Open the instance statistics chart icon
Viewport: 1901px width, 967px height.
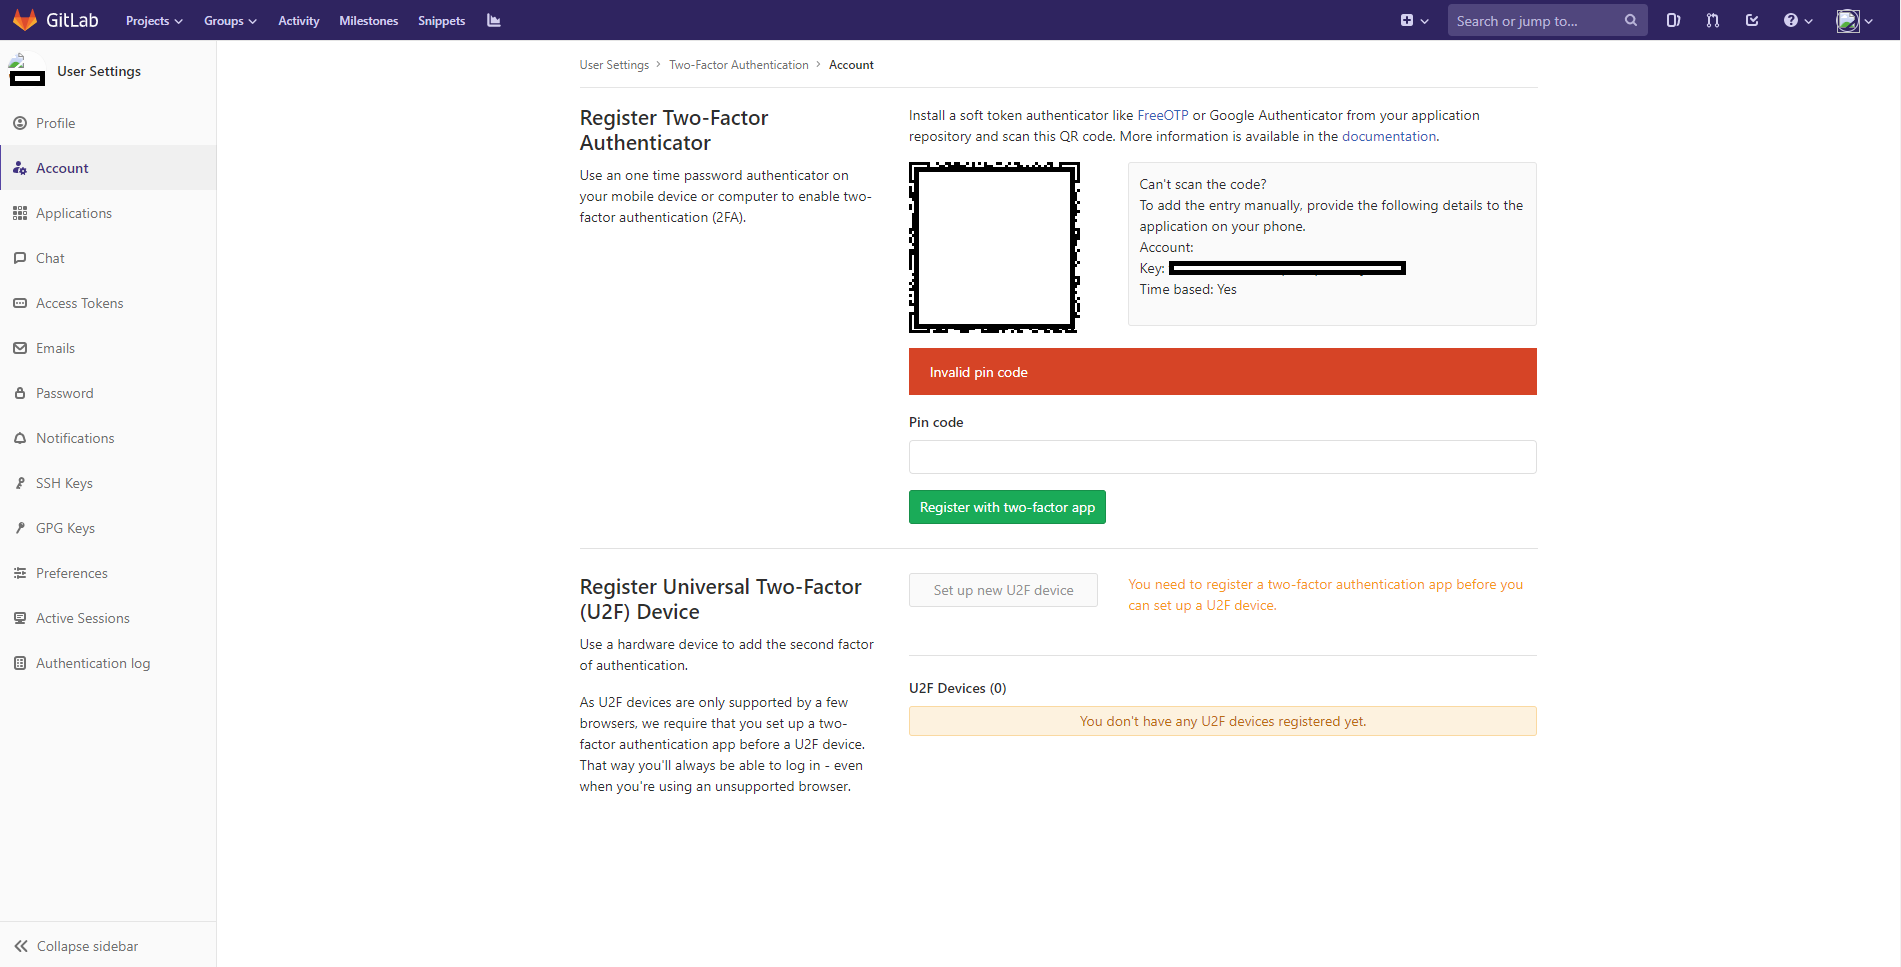[x=493, y=20]
